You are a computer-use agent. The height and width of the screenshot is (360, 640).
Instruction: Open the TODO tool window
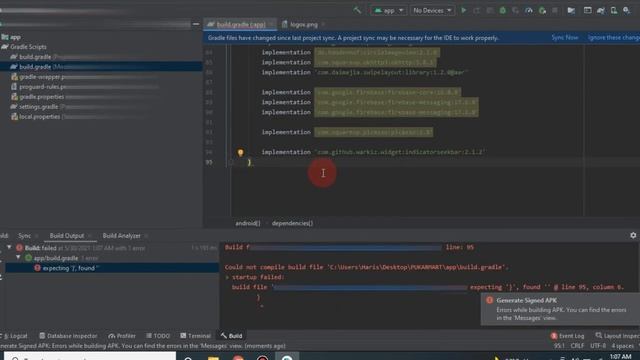pos(158,336)
